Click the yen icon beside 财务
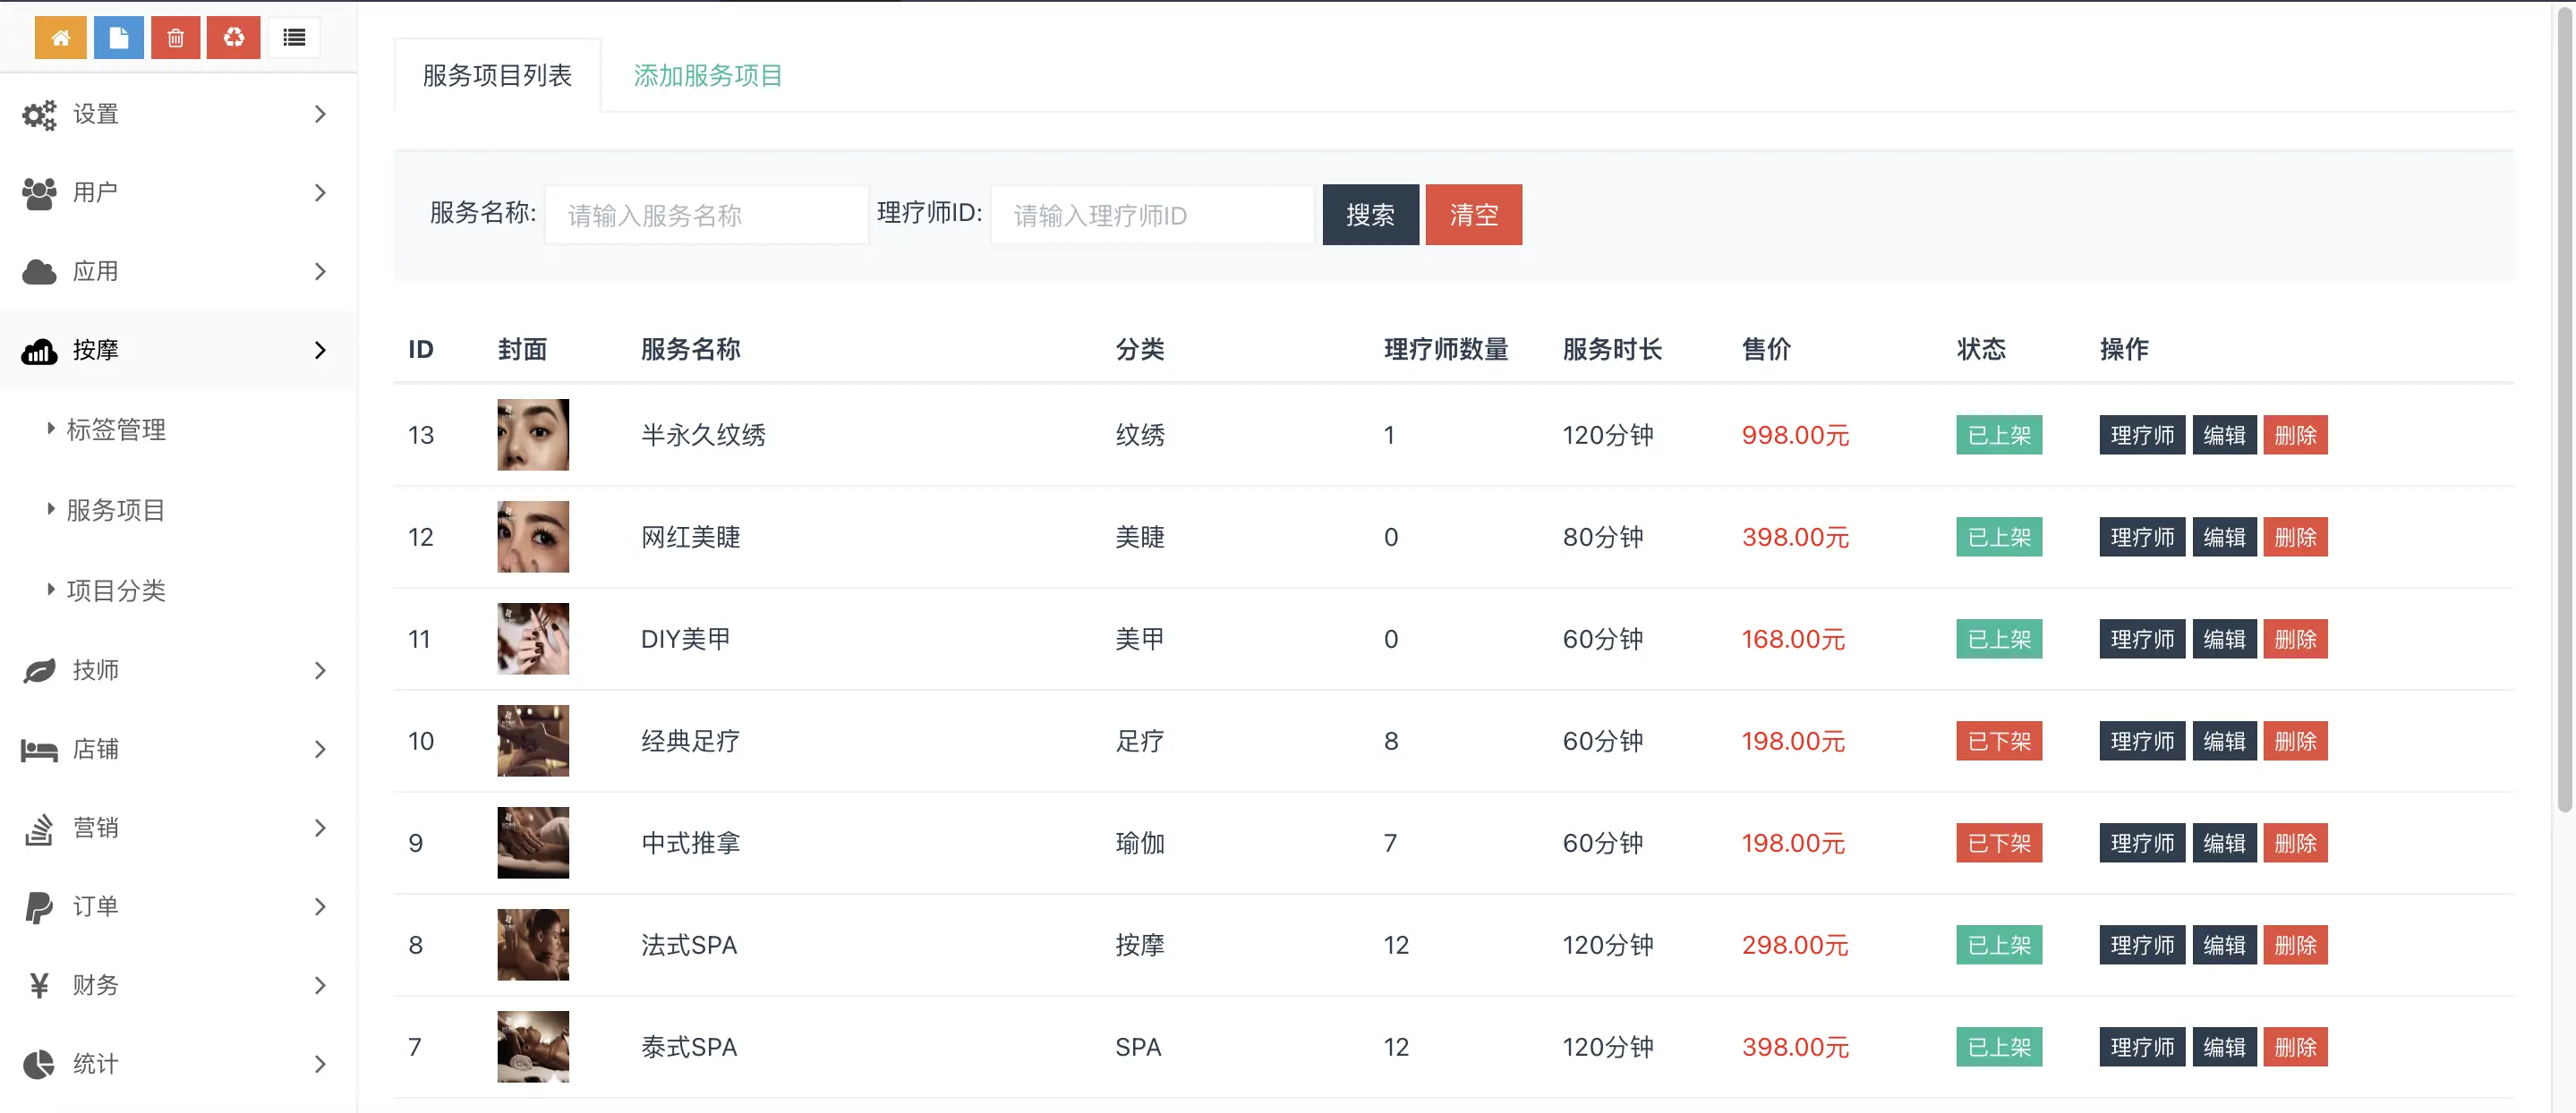Image resolution: width=2576 pixels, height=1113 pixels. pyautogui.click(x=39, y=986)
